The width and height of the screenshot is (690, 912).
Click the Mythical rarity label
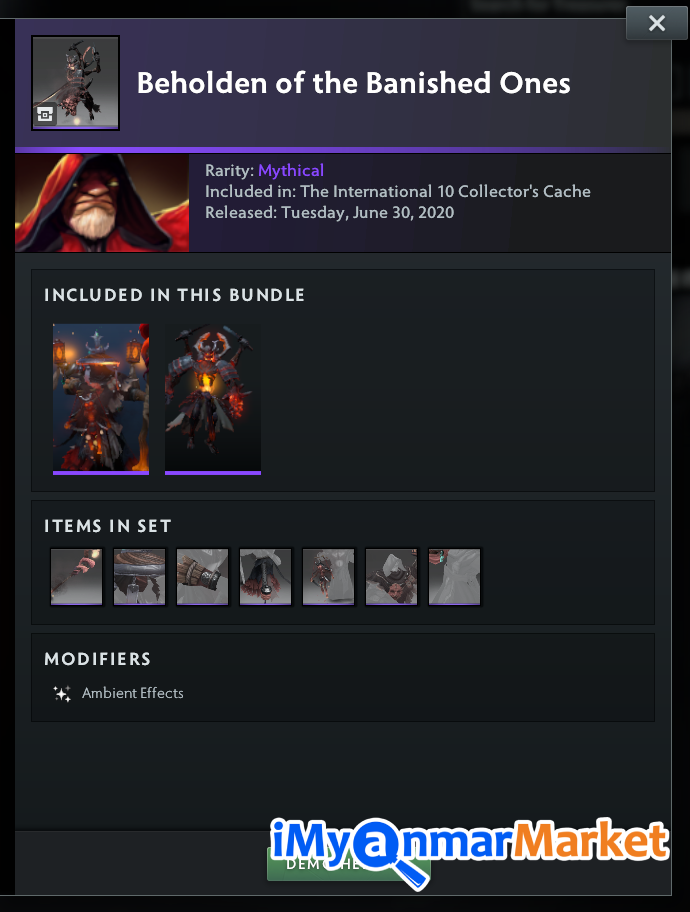[291, 170]
